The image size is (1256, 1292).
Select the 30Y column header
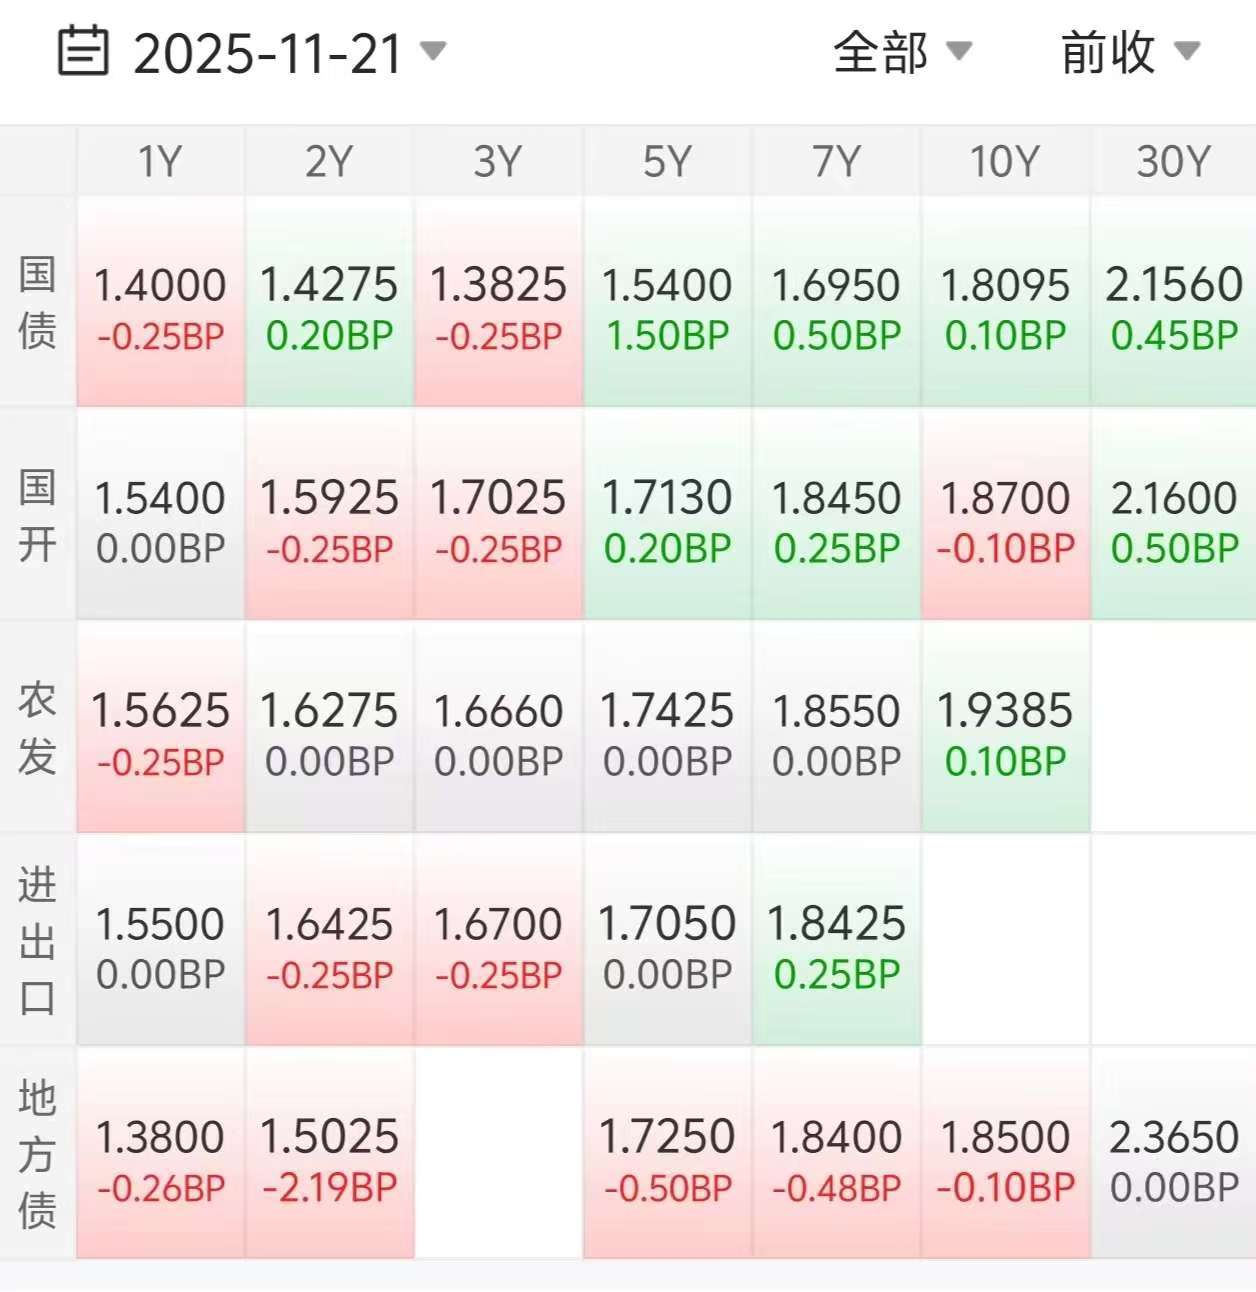(1173, 161)
